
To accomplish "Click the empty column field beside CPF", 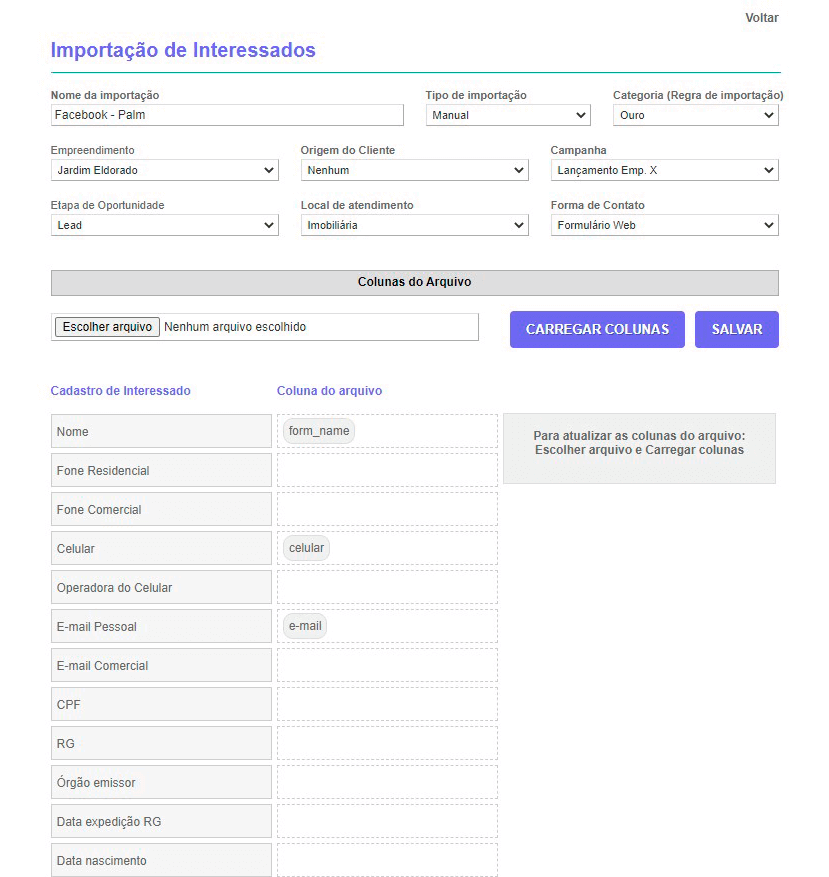I will click(387, 703).
